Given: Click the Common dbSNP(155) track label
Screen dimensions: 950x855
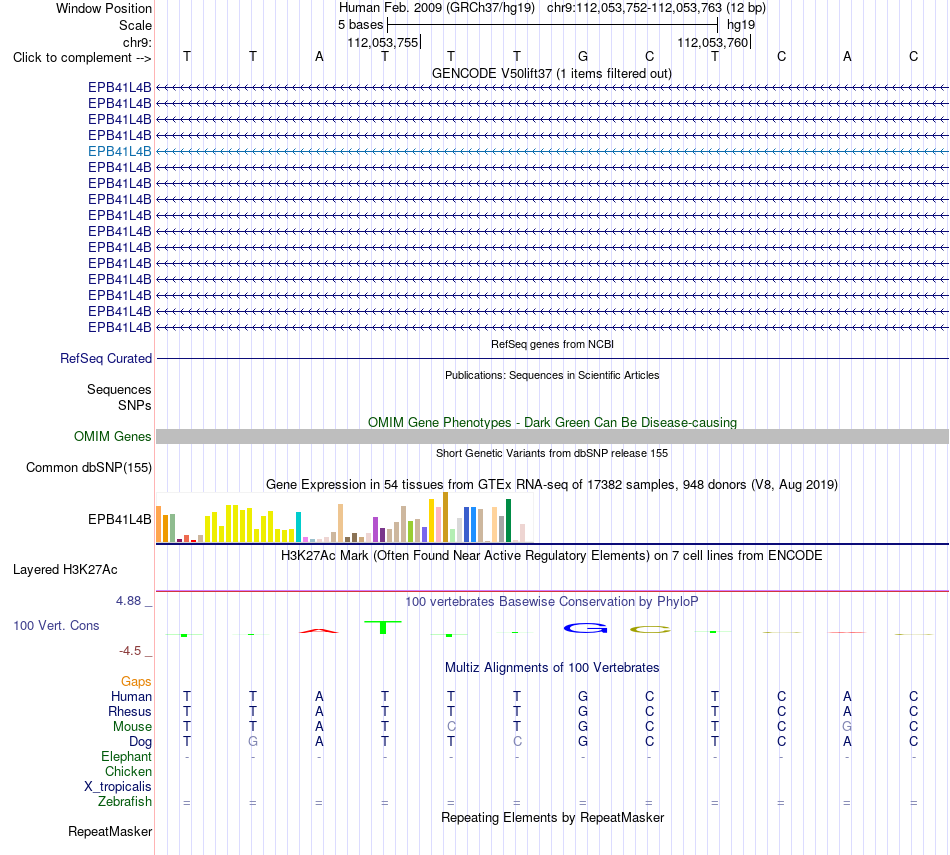Looking at the screenshot, I should click(89, 468).
